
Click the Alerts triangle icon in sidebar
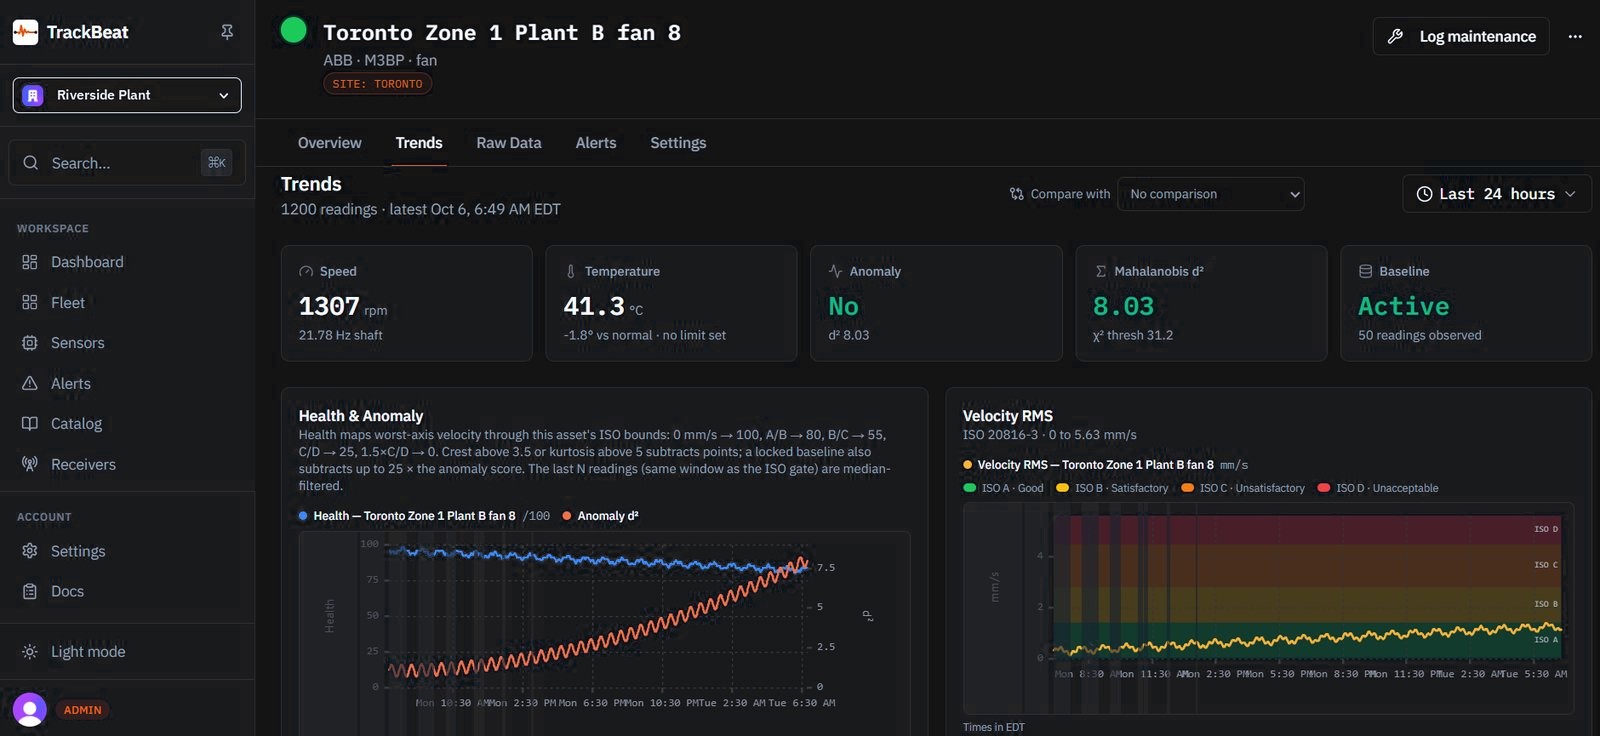pos(30,383)
